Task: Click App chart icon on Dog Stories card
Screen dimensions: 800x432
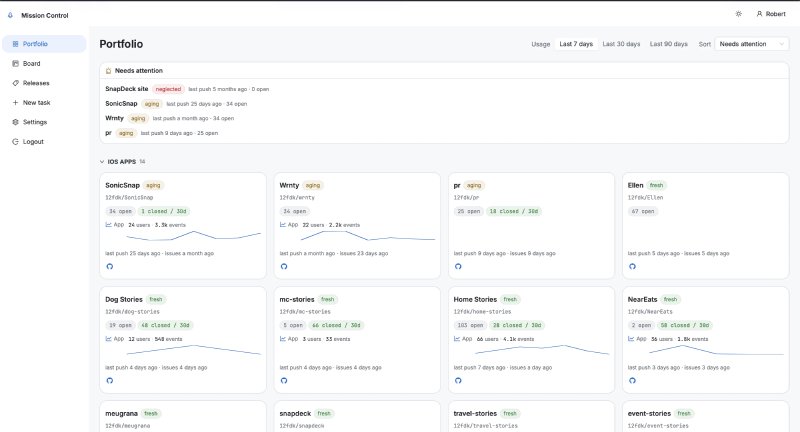Action: [108, 339]
